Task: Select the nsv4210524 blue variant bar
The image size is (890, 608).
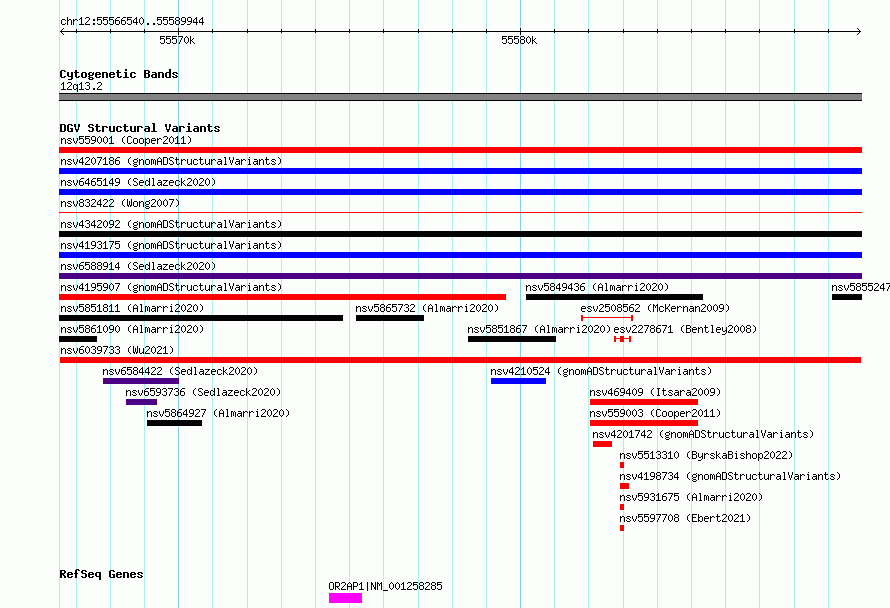Action: 518,381
